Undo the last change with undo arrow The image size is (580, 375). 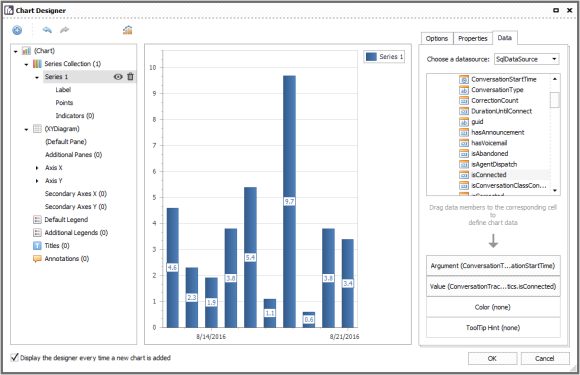pos(47,30)
